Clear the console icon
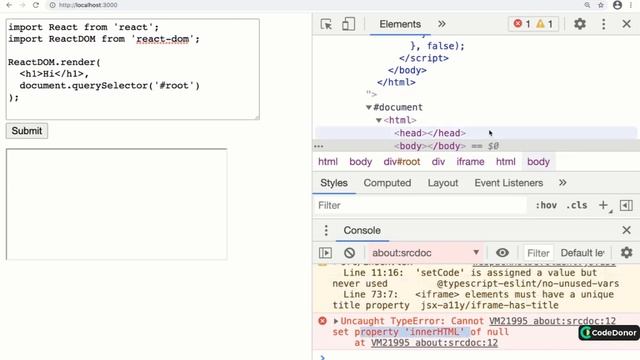 click(349, 253)
